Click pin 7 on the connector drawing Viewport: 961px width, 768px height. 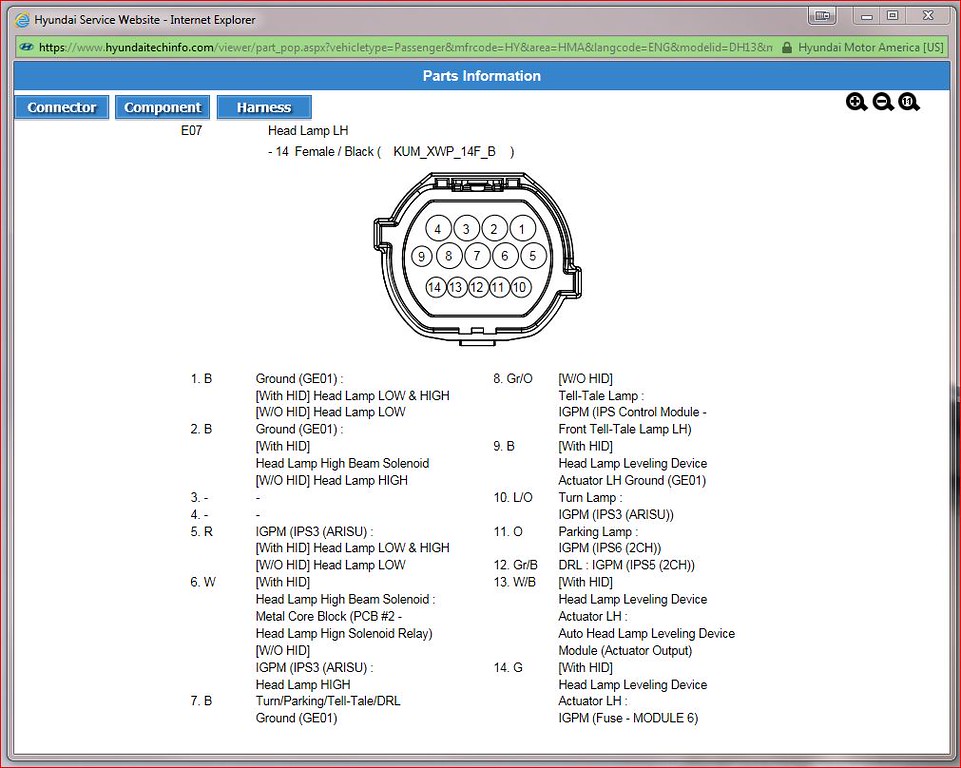click(477, 256)
